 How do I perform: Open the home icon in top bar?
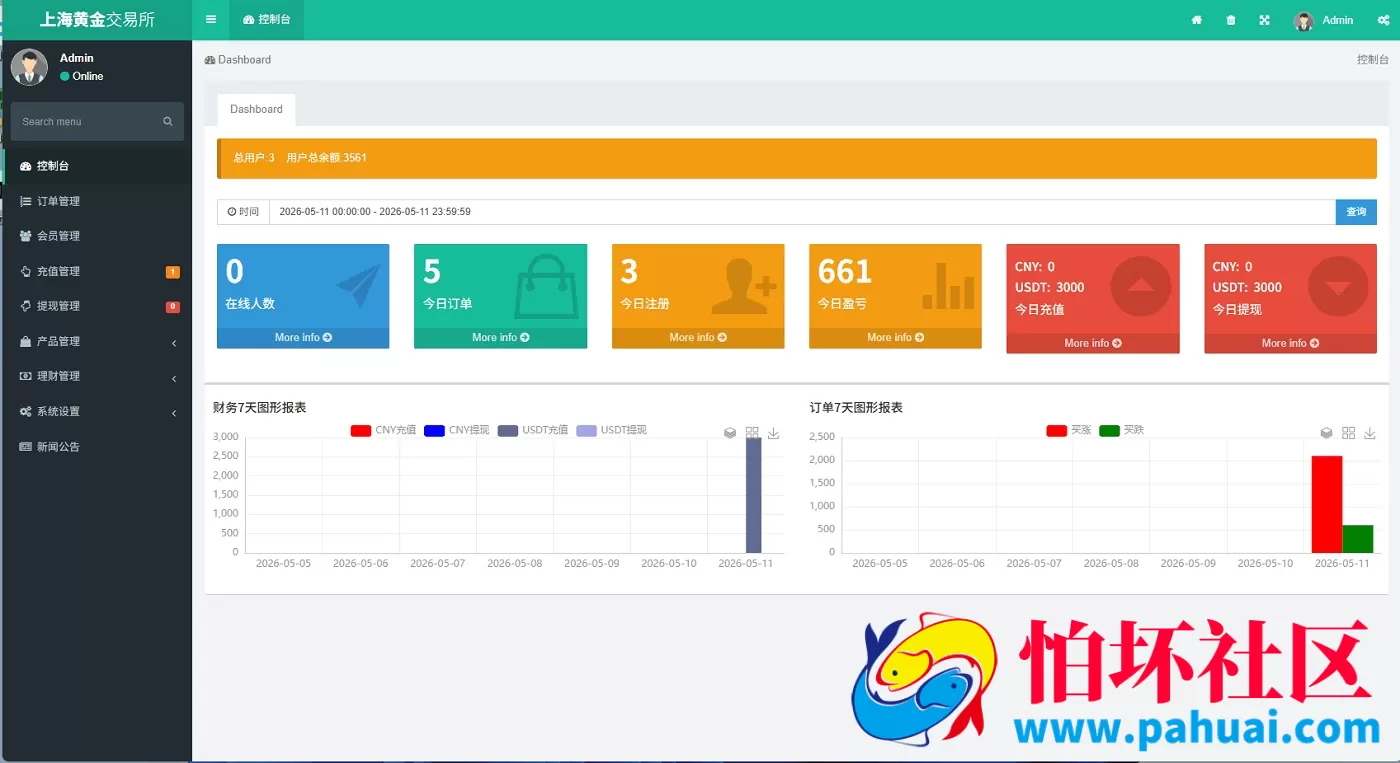(1196, 20)
